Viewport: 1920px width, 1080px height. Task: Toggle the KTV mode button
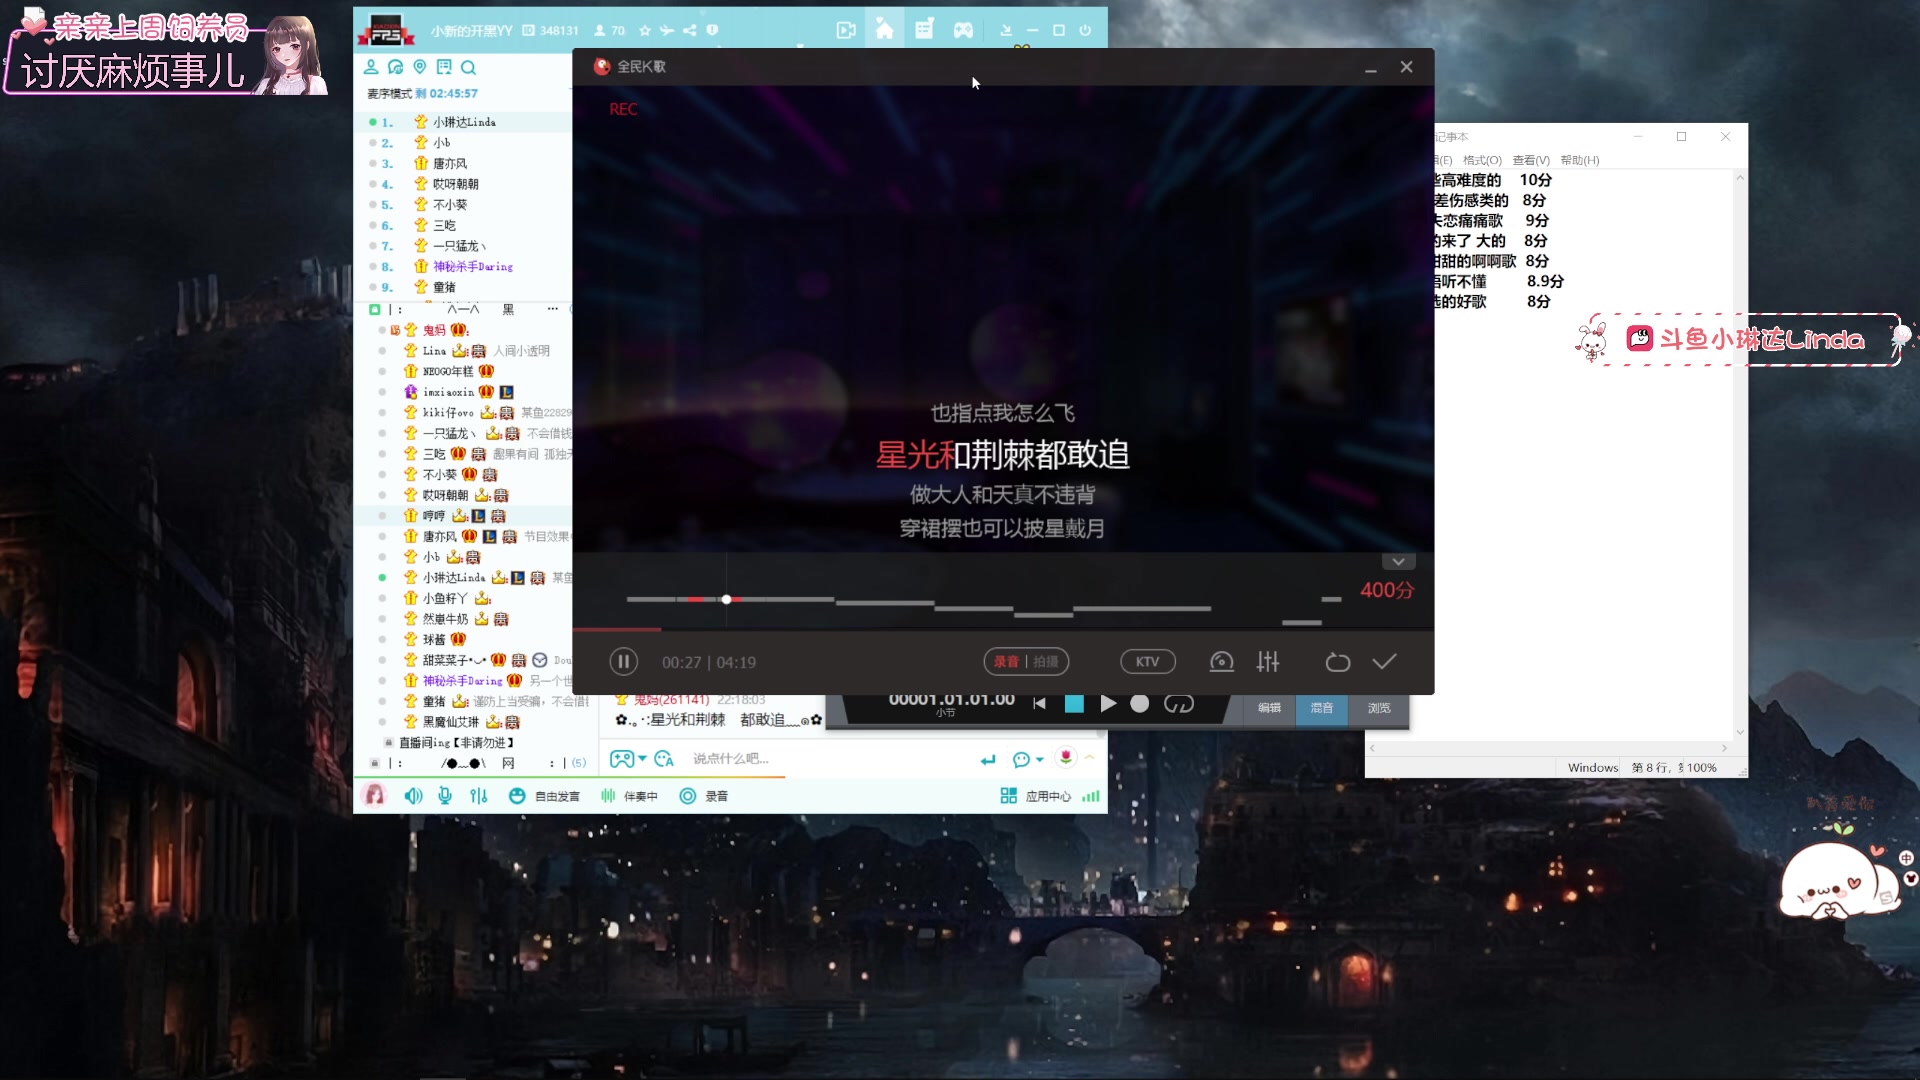click(1147, 662)
